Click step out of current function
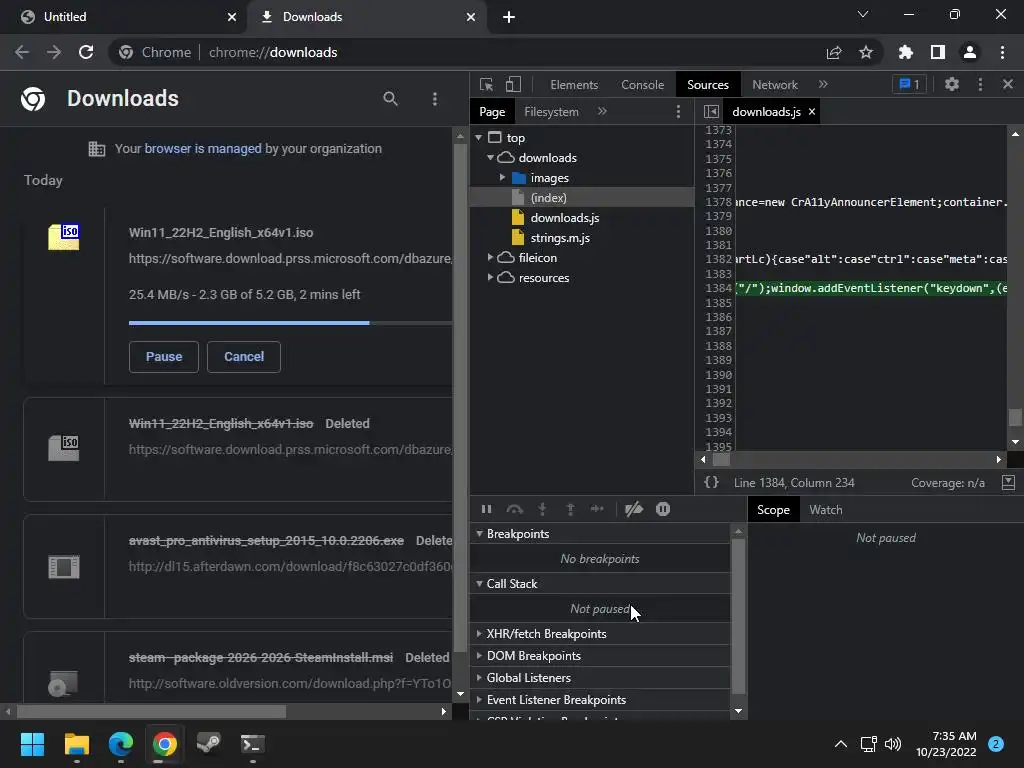 pos(570,509)
